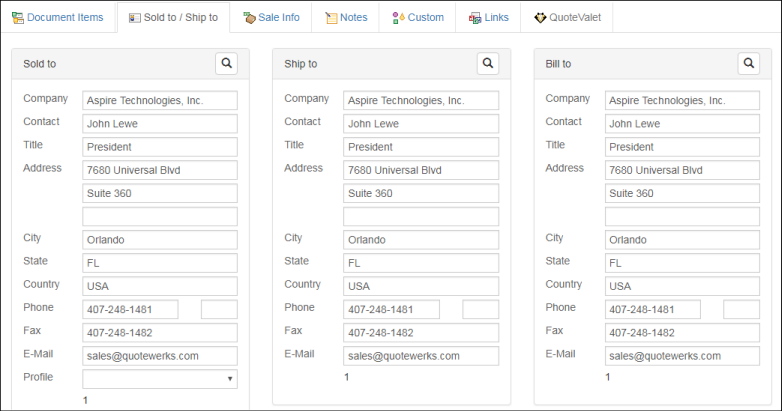Search contacts in Sold to panel
This screenshot has width=782, height=411.
point(226,63)
